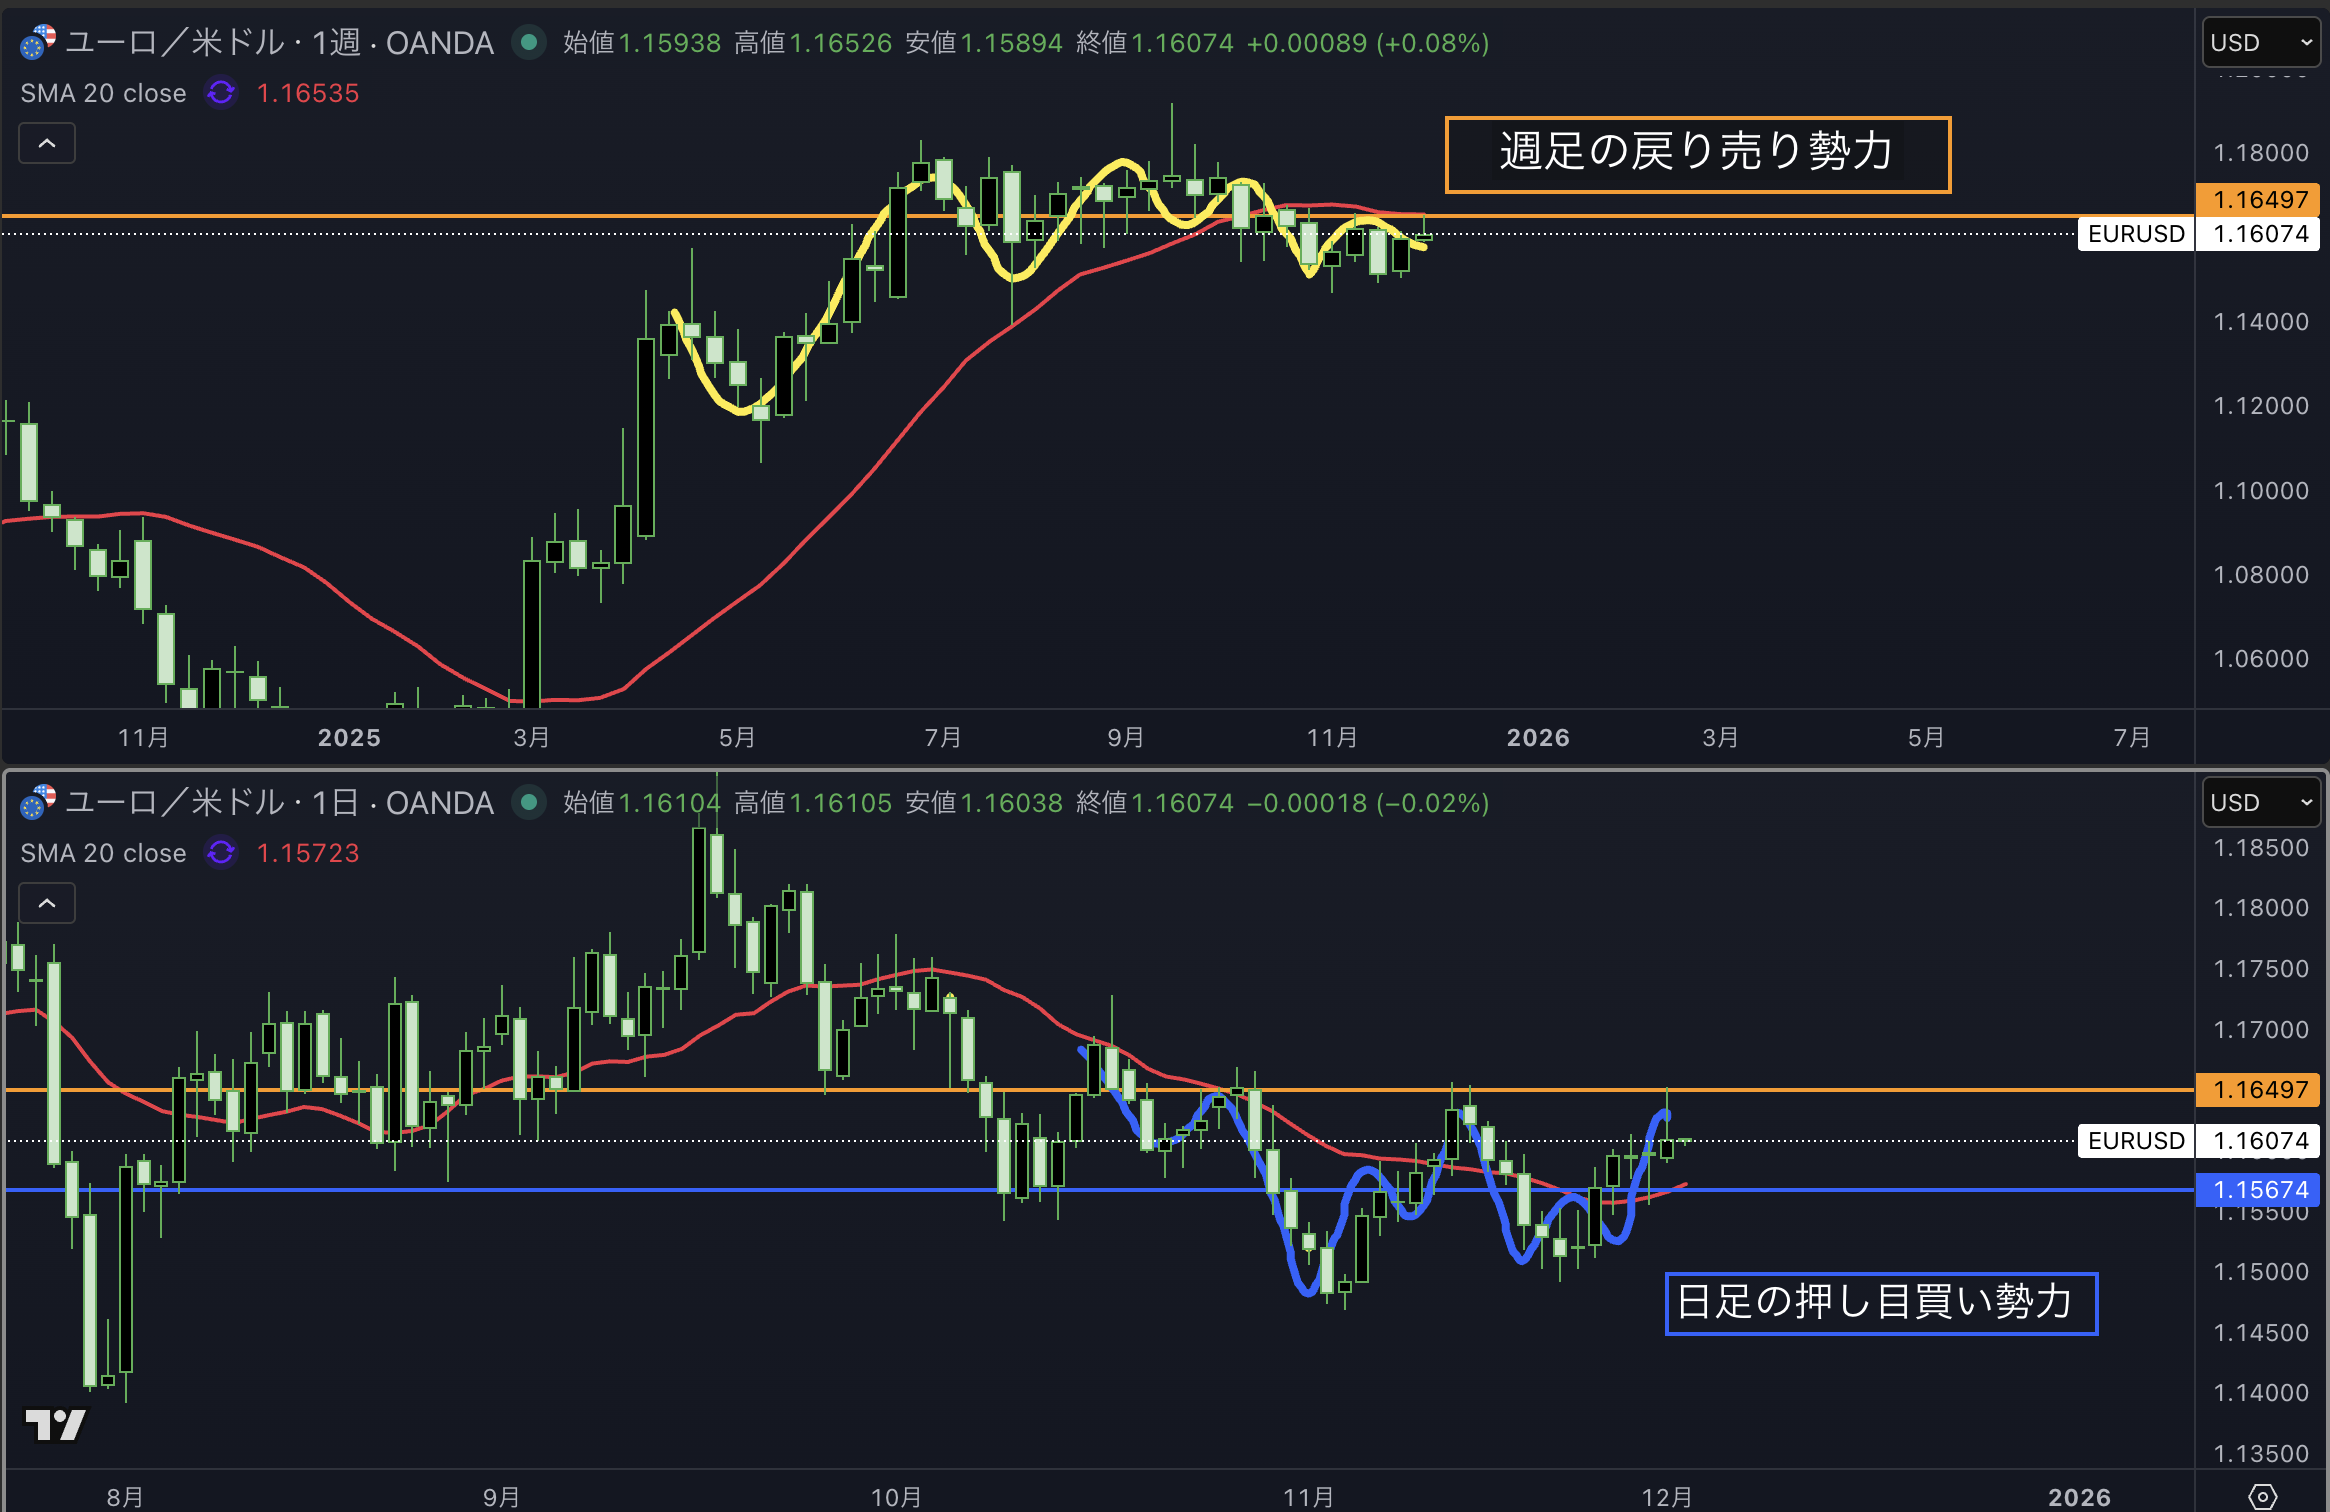
Task: Click the TradingView logo
Action: pyautogui.click(x=55, y=1424)
